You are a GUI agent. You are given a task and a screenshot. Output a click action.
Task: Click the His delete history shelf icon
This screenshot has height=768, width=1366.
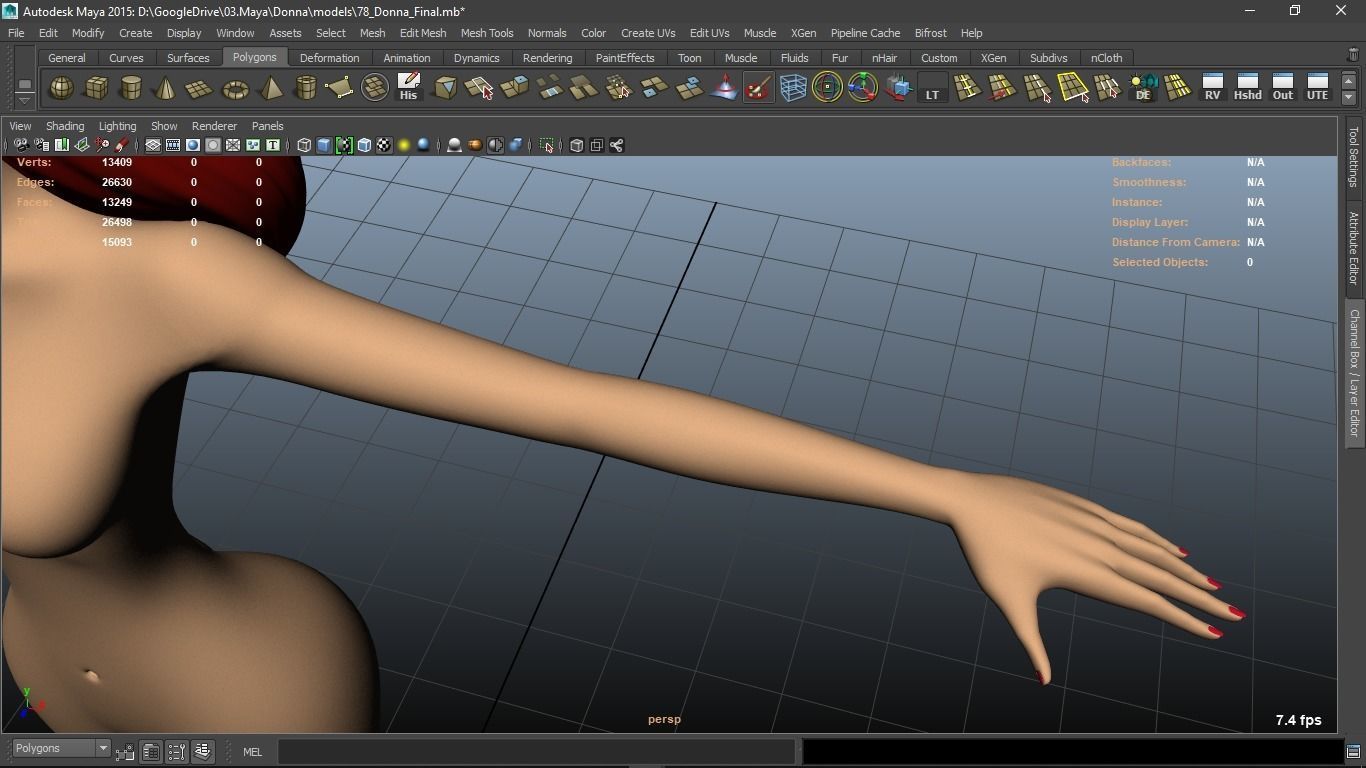(408, 88)
